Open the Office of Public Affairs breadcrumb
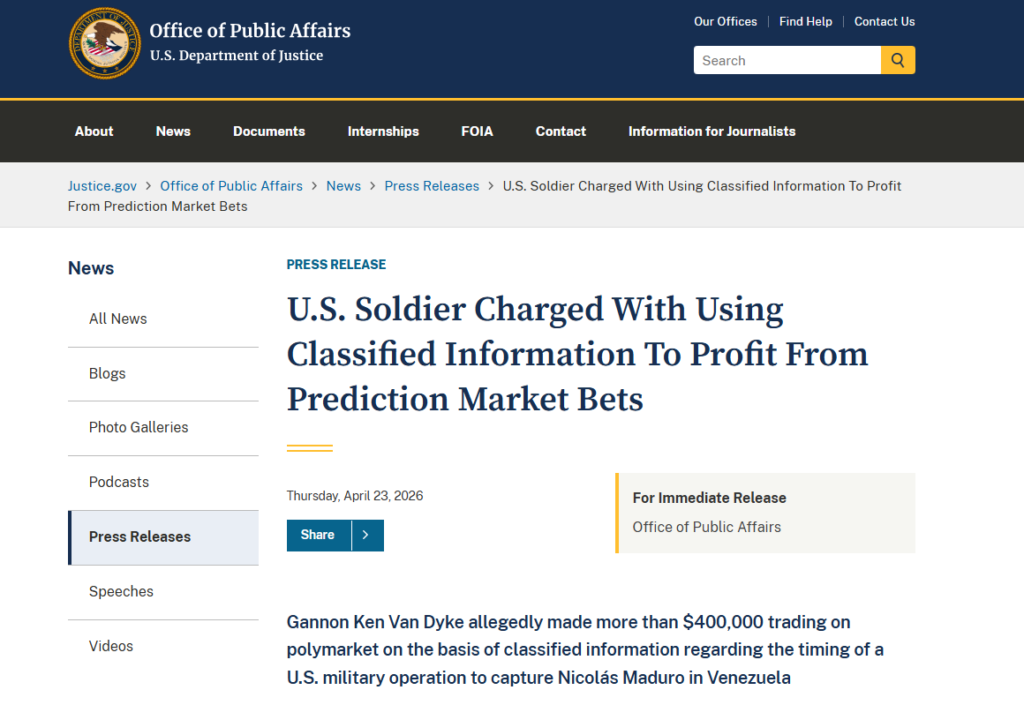The image size is (1024, 705). (231, 186)
